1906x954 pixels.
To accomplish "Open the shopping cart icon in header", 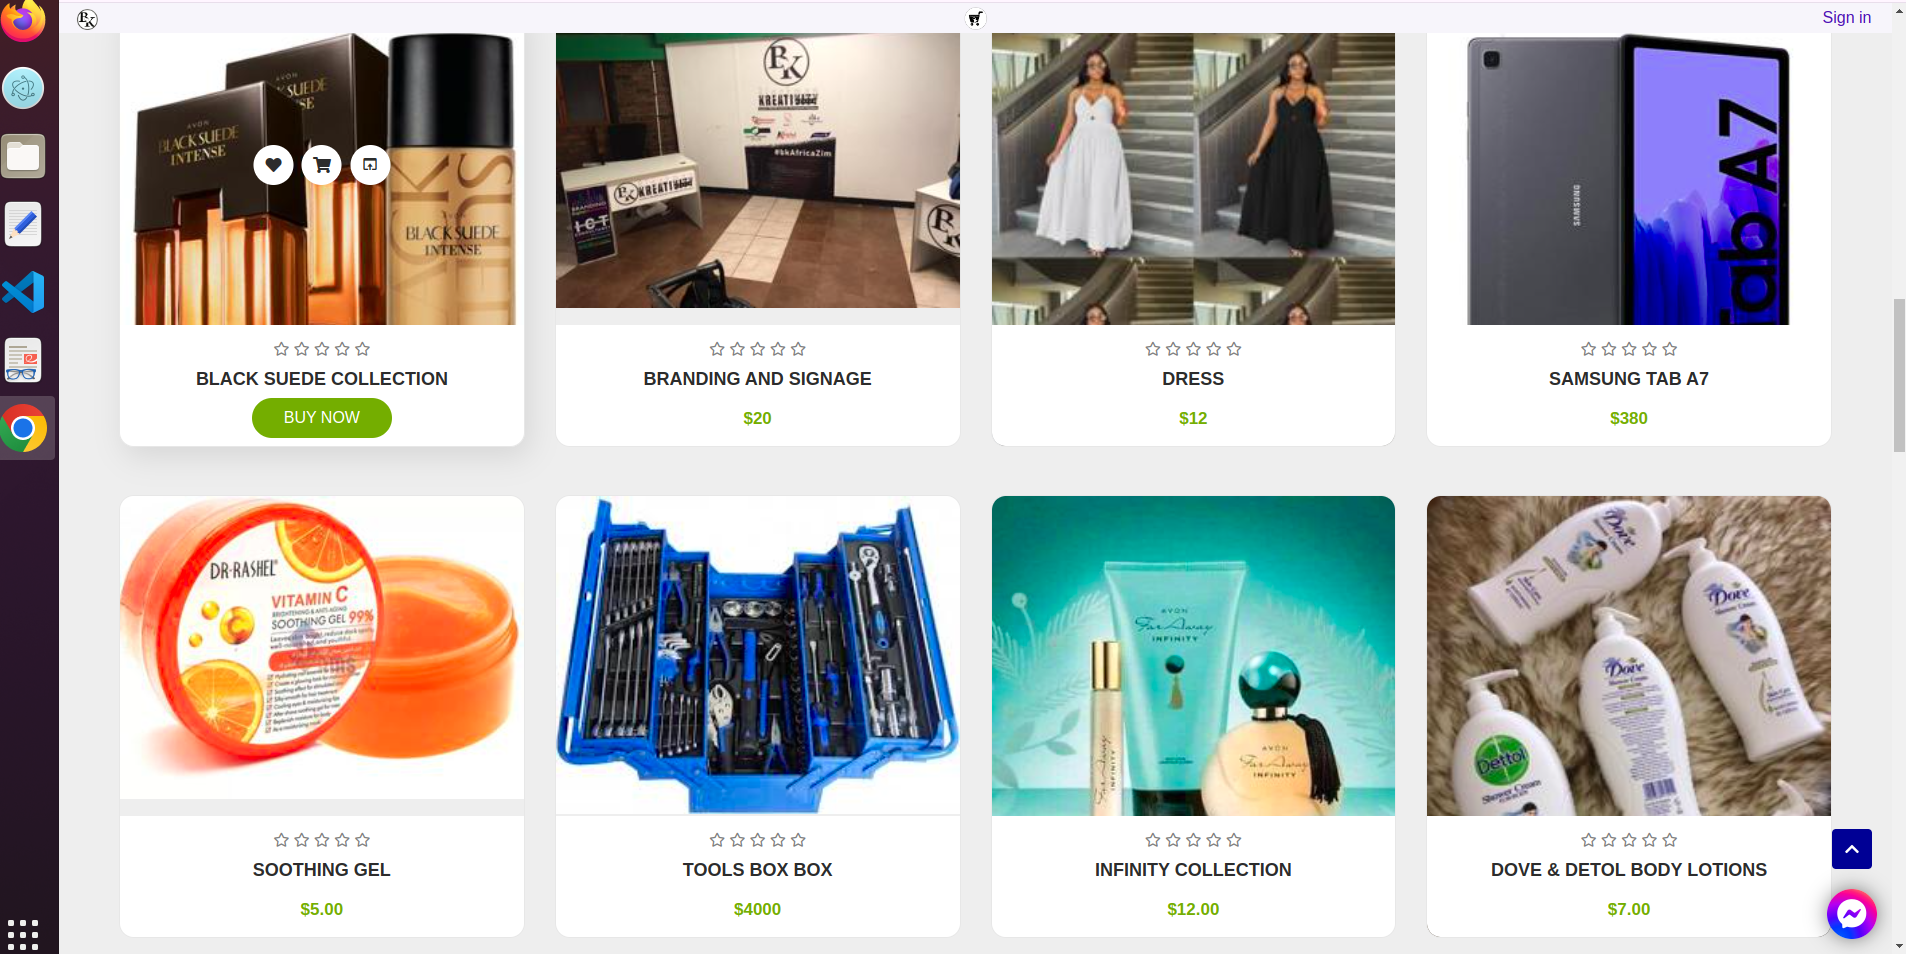I will click(x=975, y=18).
